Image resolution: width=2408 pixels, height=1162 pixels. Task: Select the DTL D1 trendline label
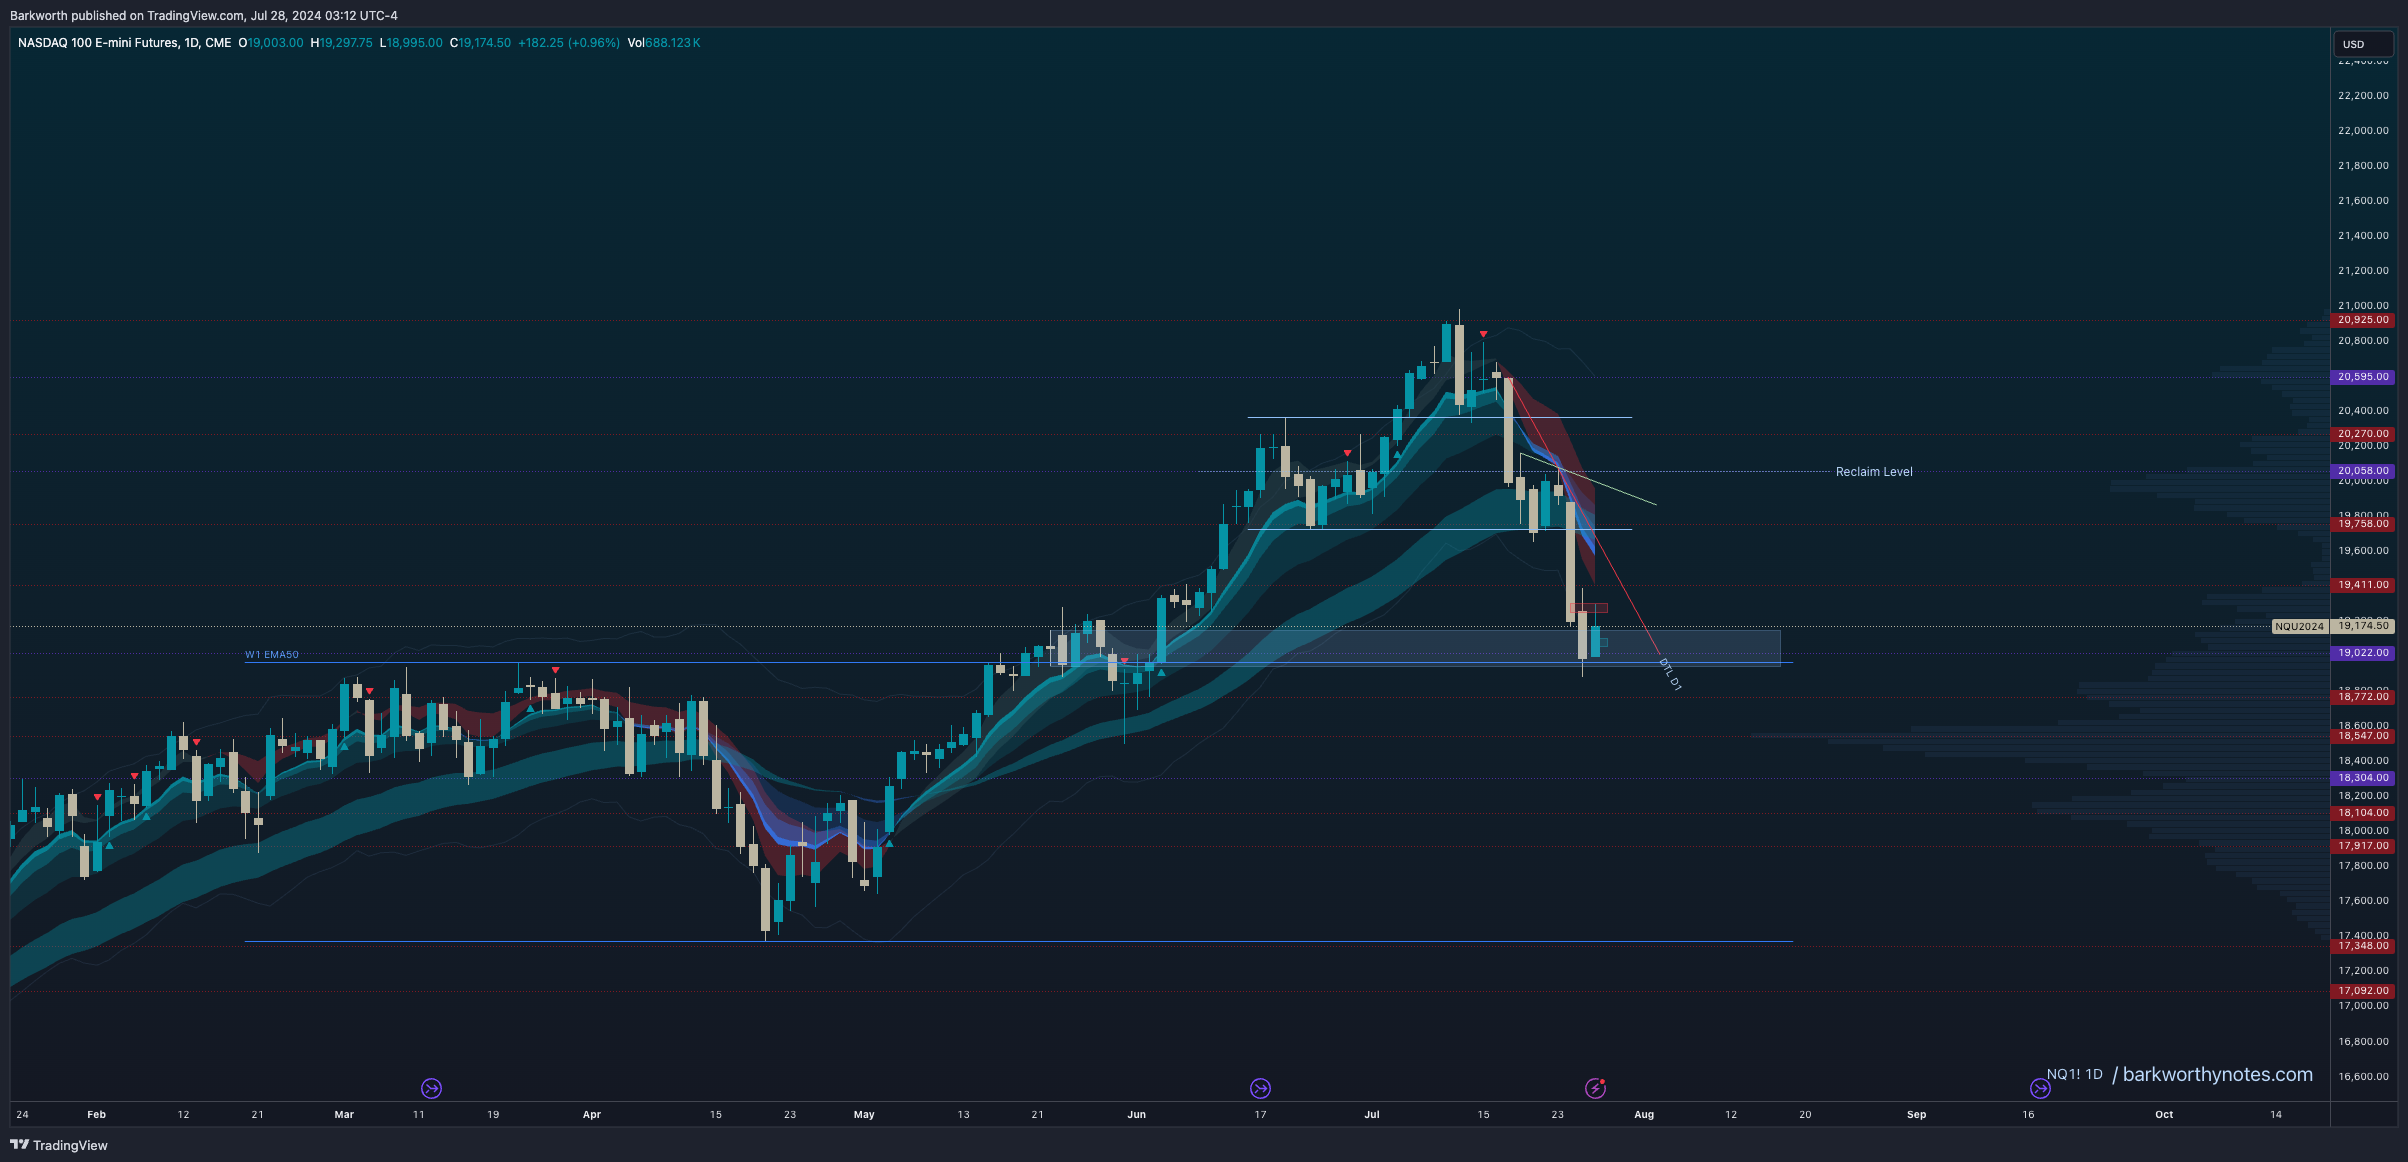(x=1670, y=674)
